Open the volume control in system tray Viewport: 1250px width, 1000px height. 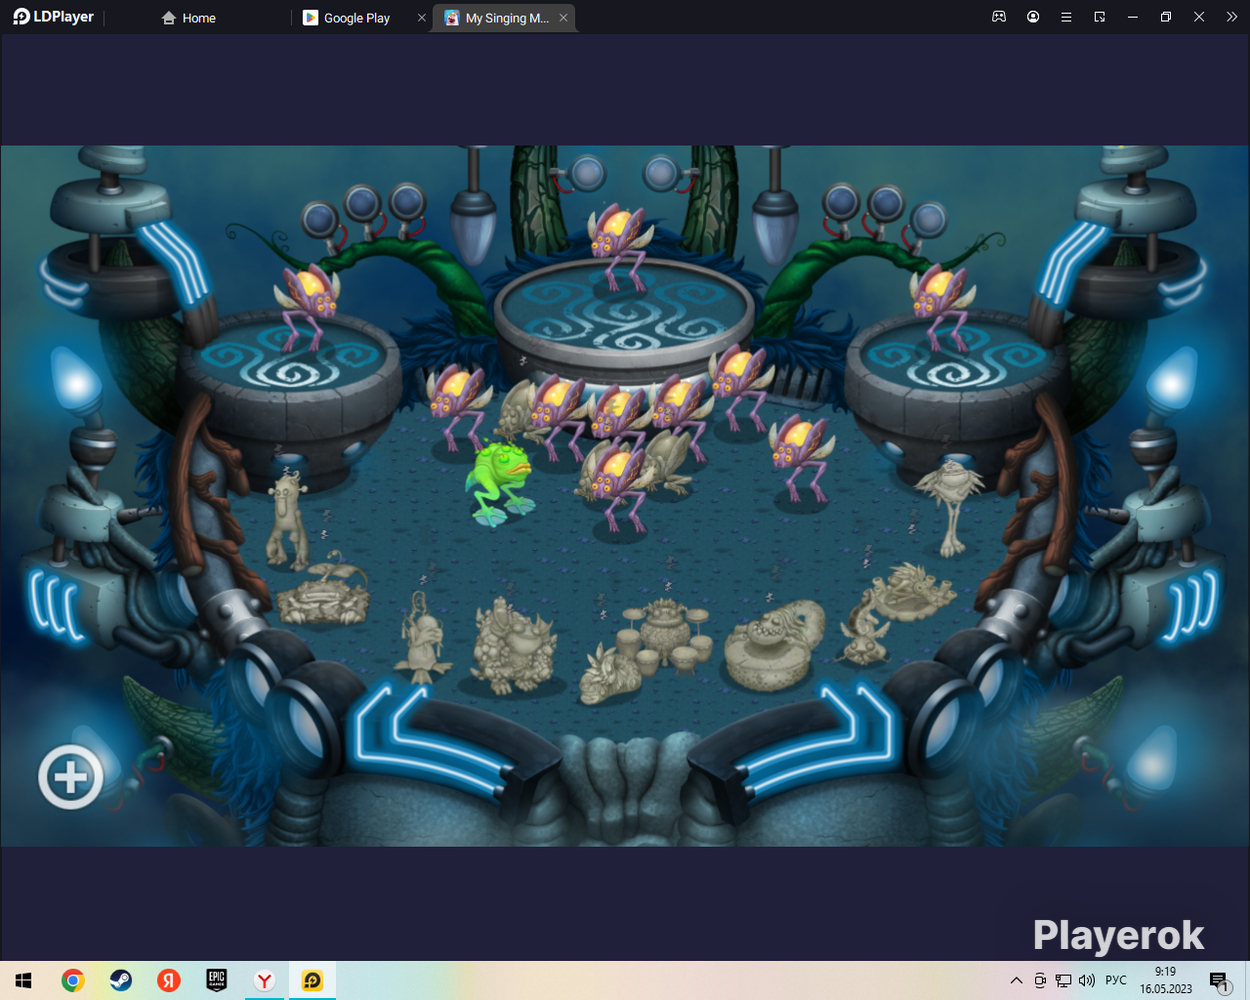pos(1087,981)
